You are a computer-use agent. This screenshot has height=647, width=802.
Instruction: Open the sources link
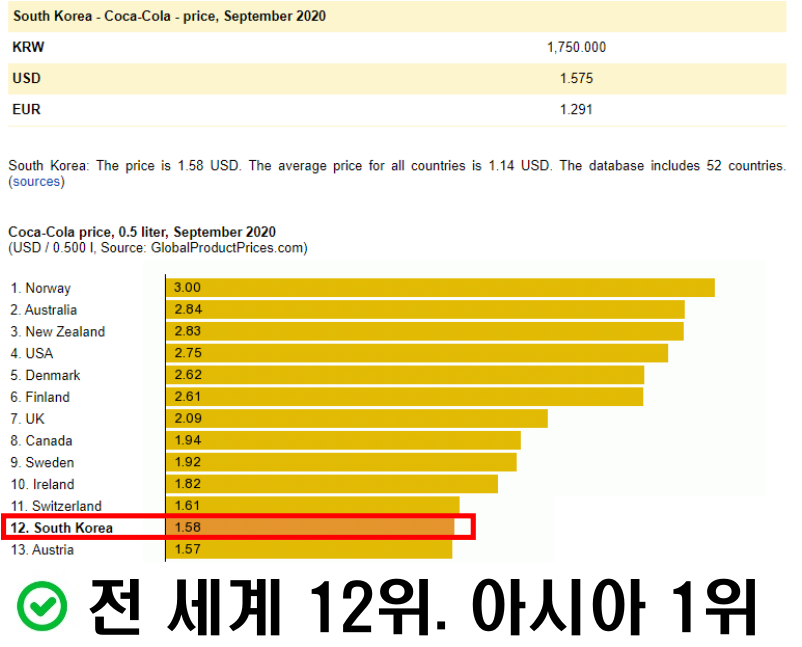[x=36, y=182]
